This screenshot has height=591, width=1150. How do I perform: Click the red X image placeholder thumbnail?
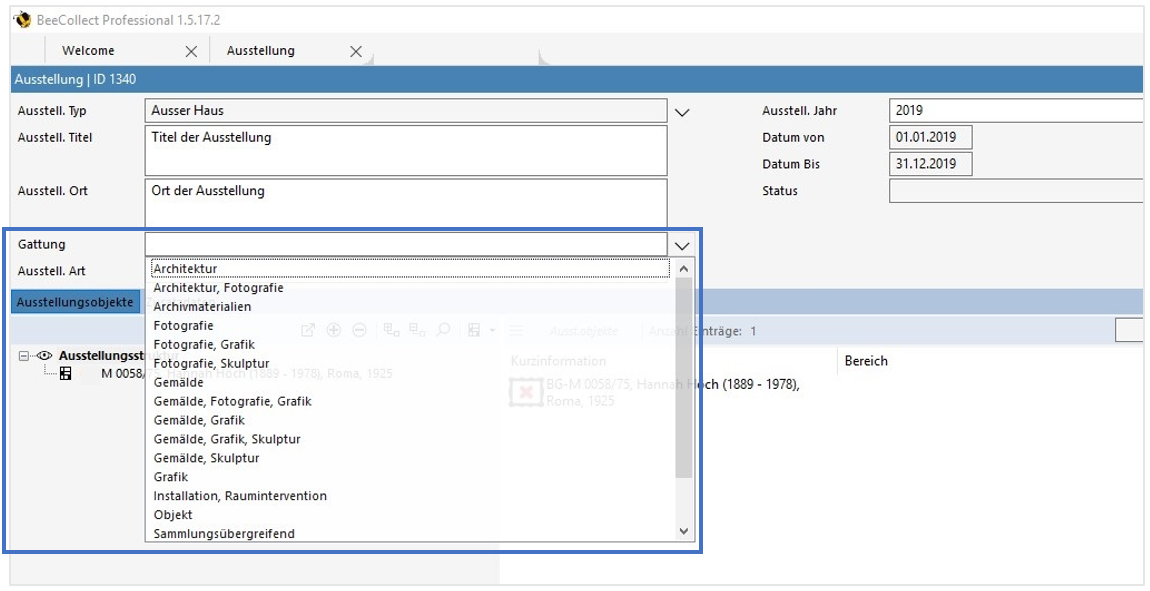click(524, 392)
